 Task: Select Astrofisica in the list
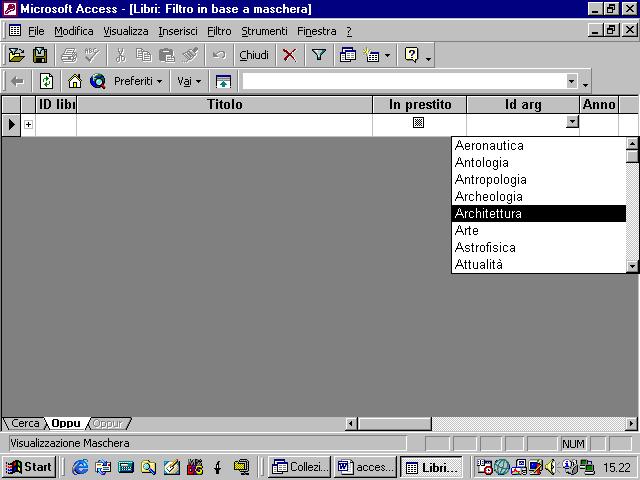tap(539, 247)
